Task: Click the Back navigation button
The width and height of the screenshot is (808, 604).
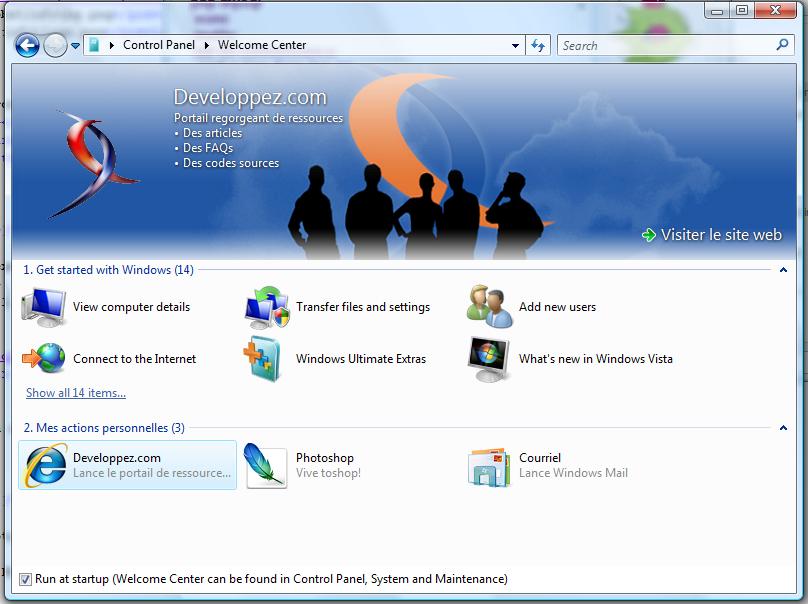Action: [x=27, y=45]
